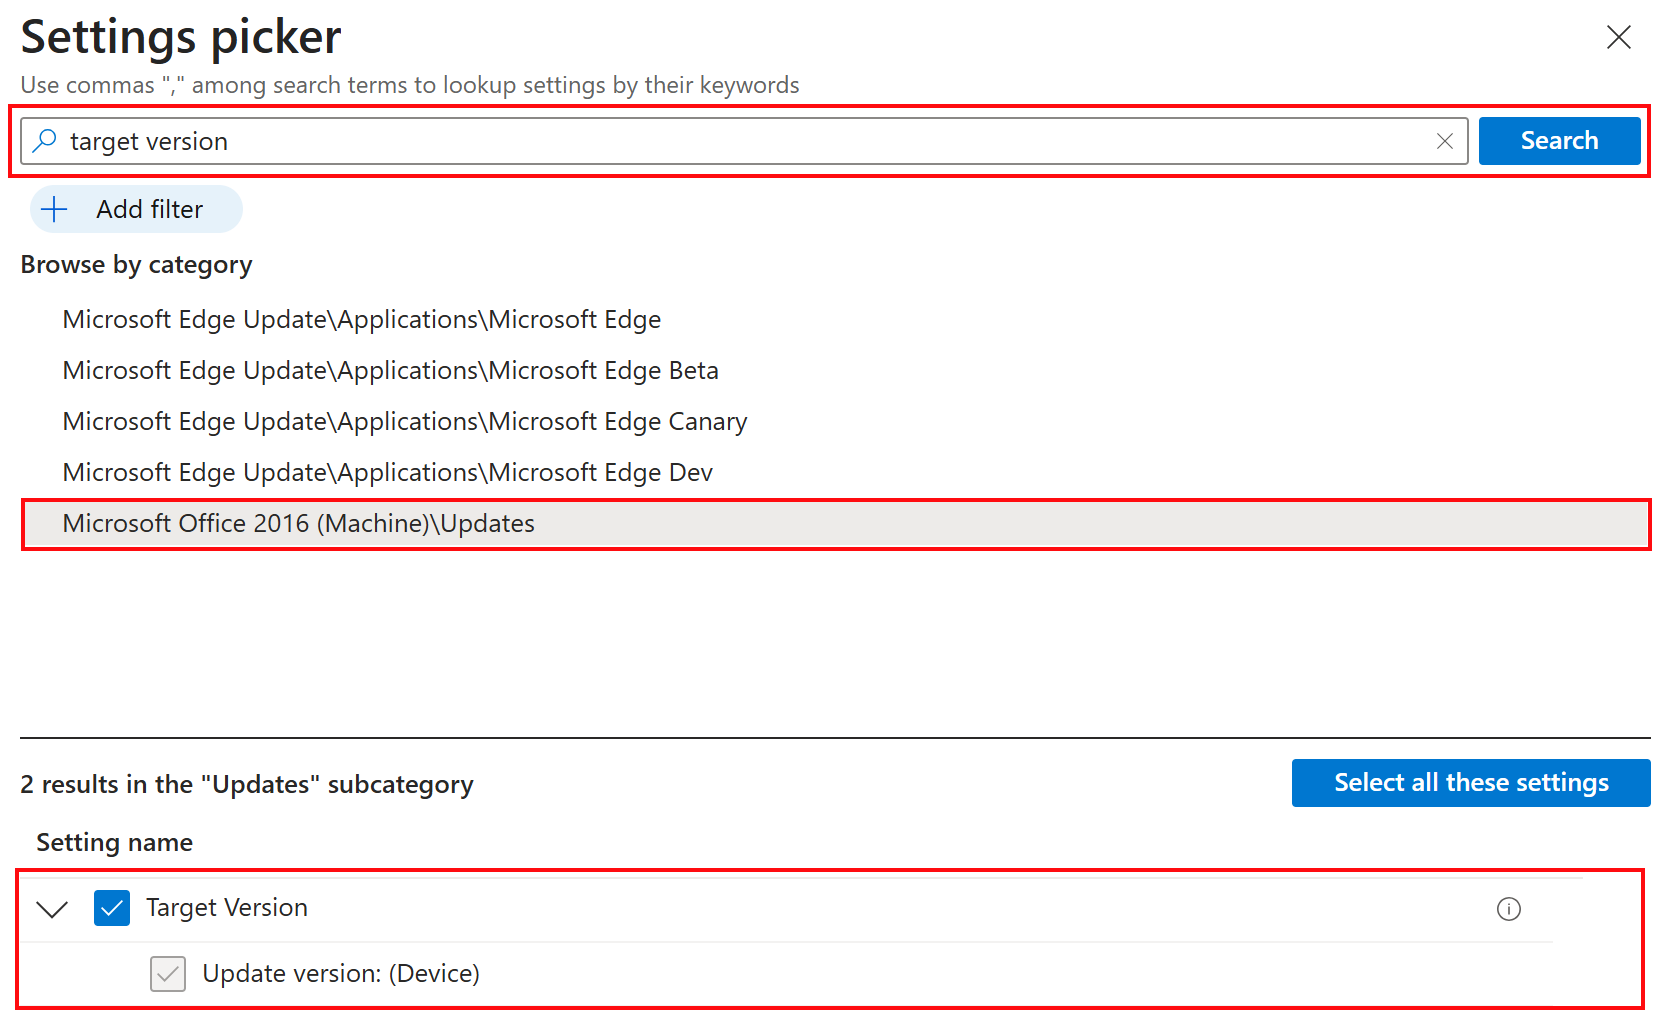Click the Target Version setting name
Viewport: 1666px width, 1028px height.
[x=227, y=907]
